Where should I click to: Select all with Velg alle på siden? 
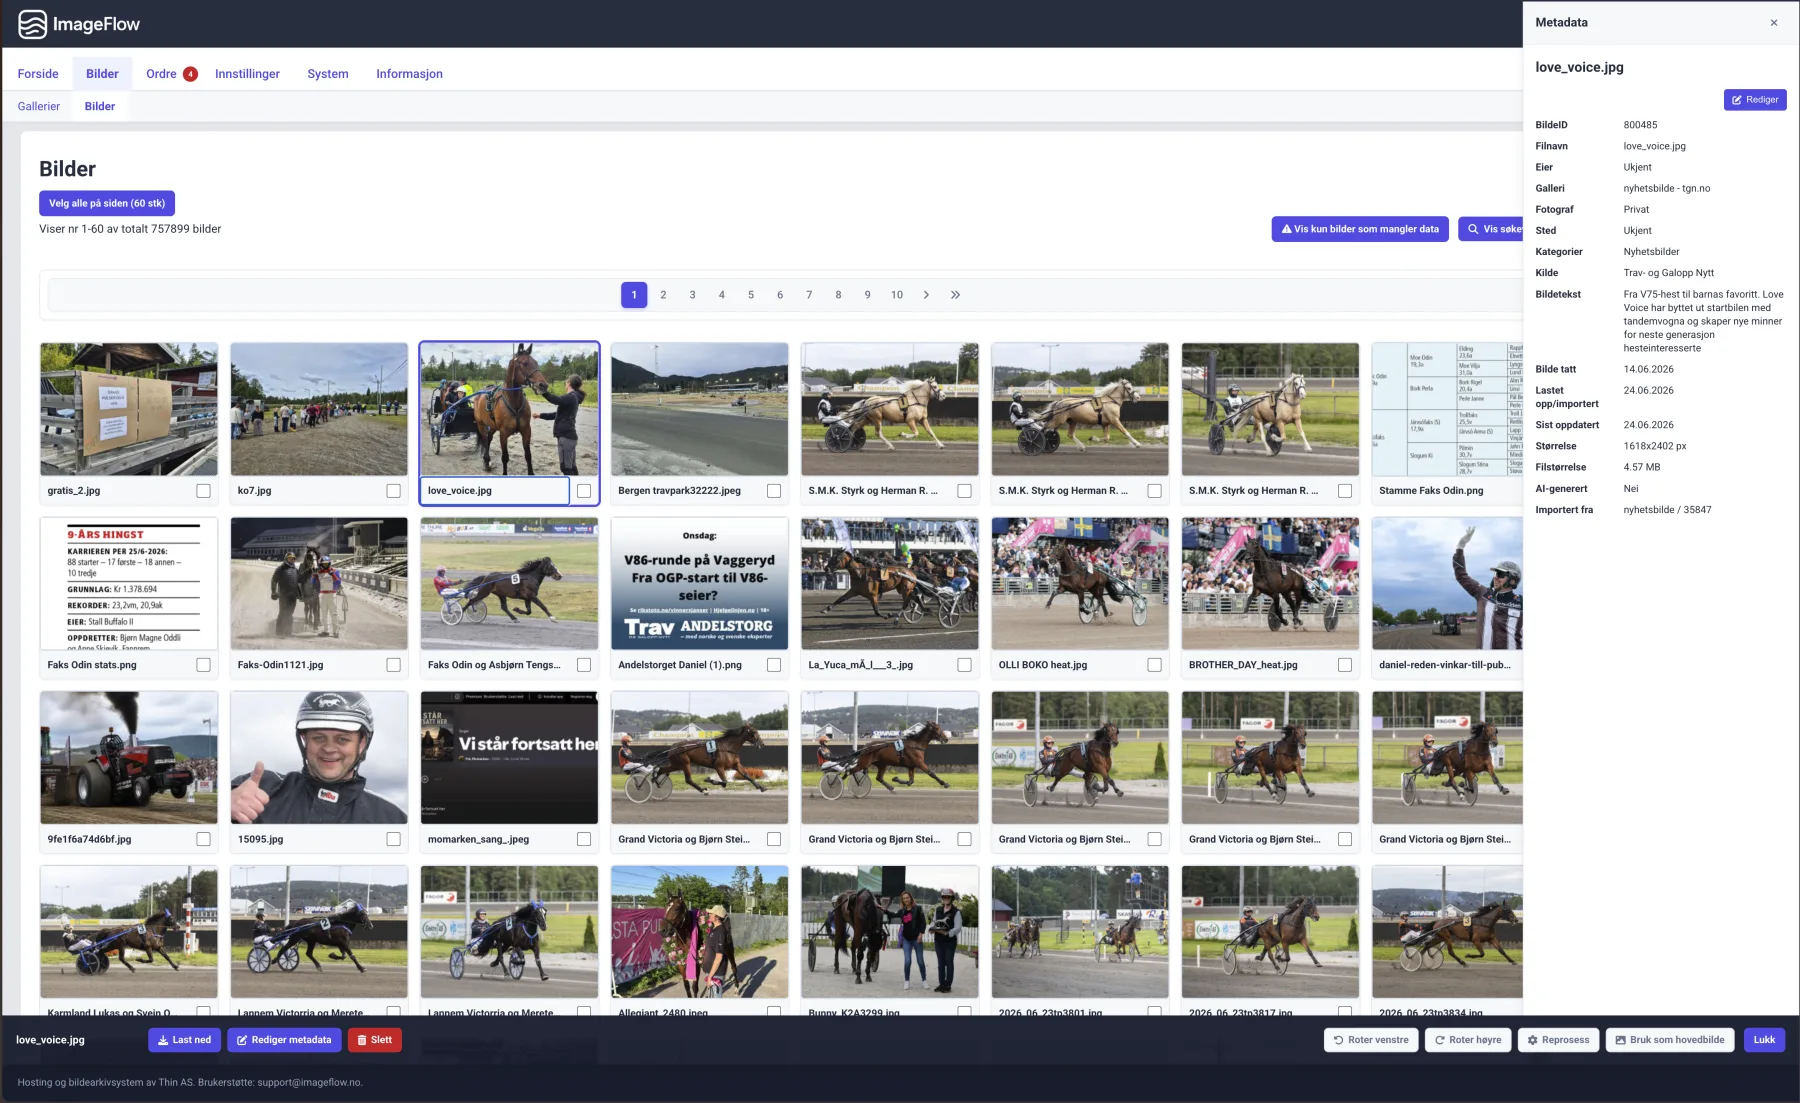pyautogui.click(x=107, y=203)
